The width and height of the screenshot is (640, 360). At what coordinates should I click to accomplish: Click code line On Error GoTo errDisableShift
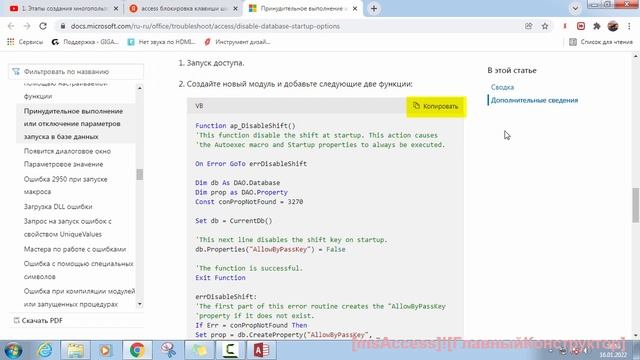click(x=251, y=164)
